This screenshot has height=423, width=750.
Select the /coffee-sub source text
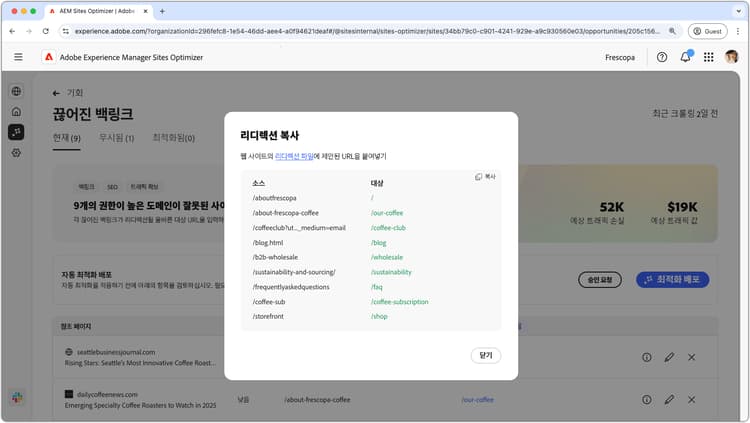point(269,302)
